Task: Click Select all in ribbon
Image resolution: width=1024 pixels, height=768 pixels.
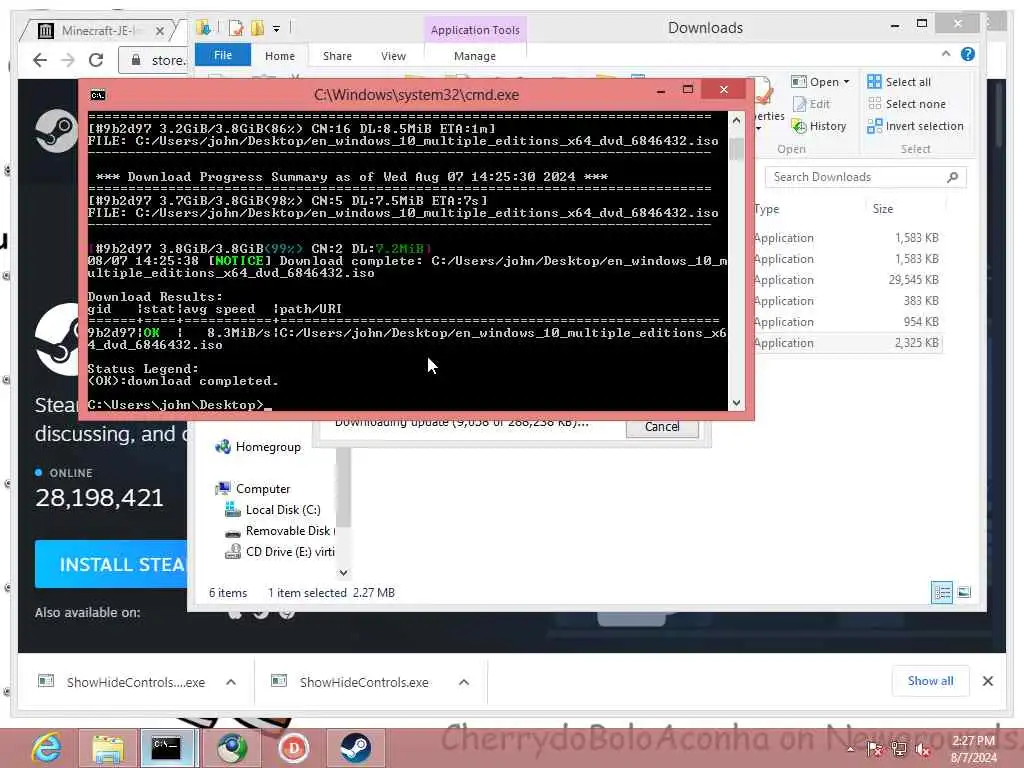Action: pos(899,82)
